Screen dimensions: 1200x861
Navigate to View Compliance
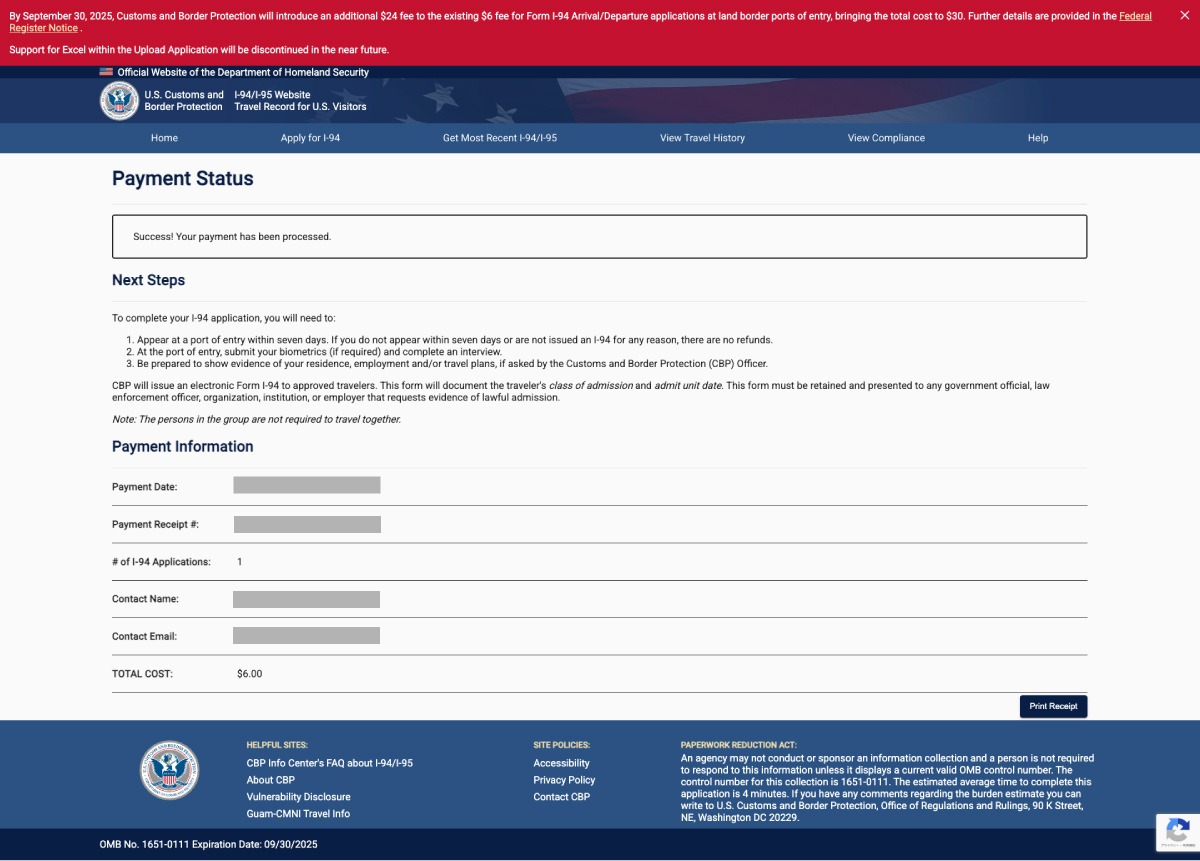[x=886, y=138]
